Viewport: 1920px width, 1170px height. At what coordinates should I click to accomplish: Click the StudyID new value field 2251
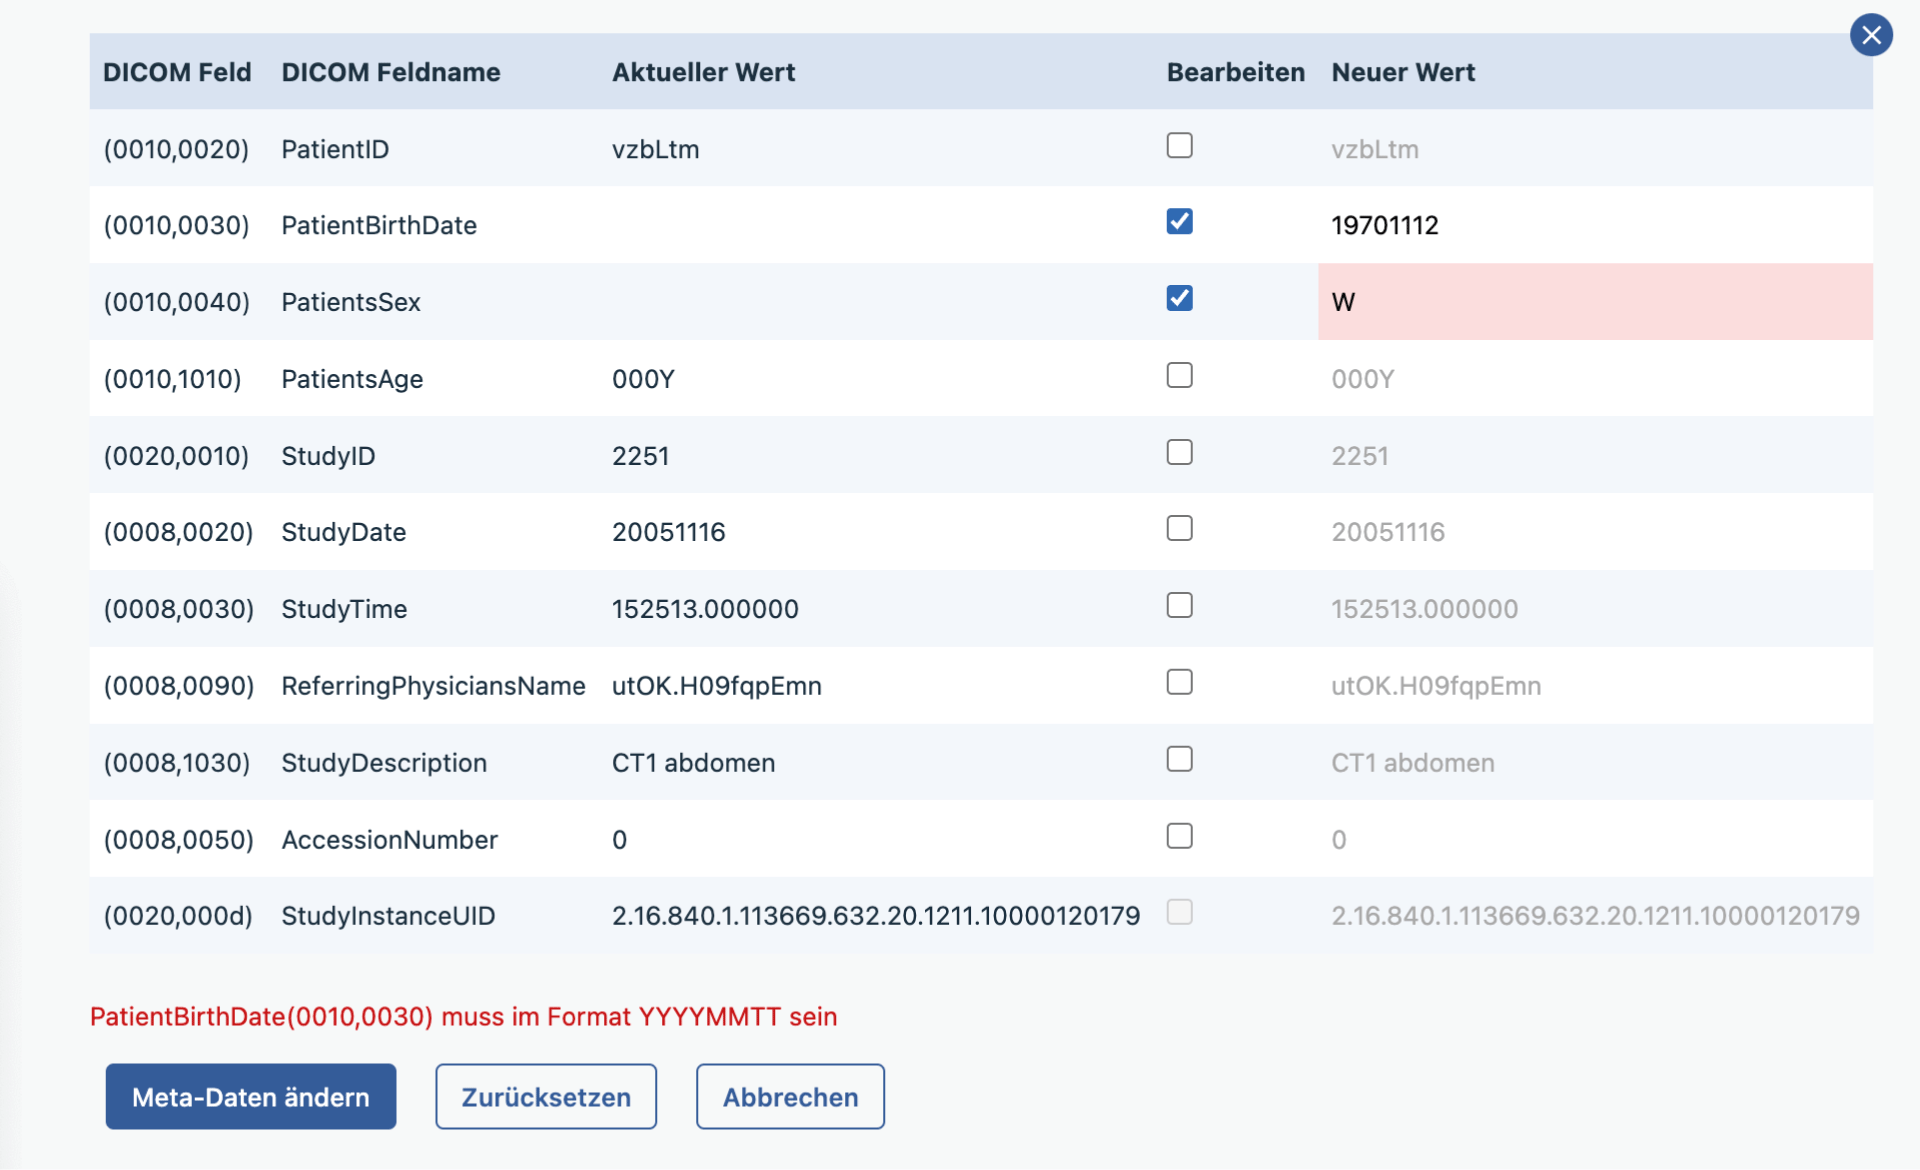[1596, 456]
